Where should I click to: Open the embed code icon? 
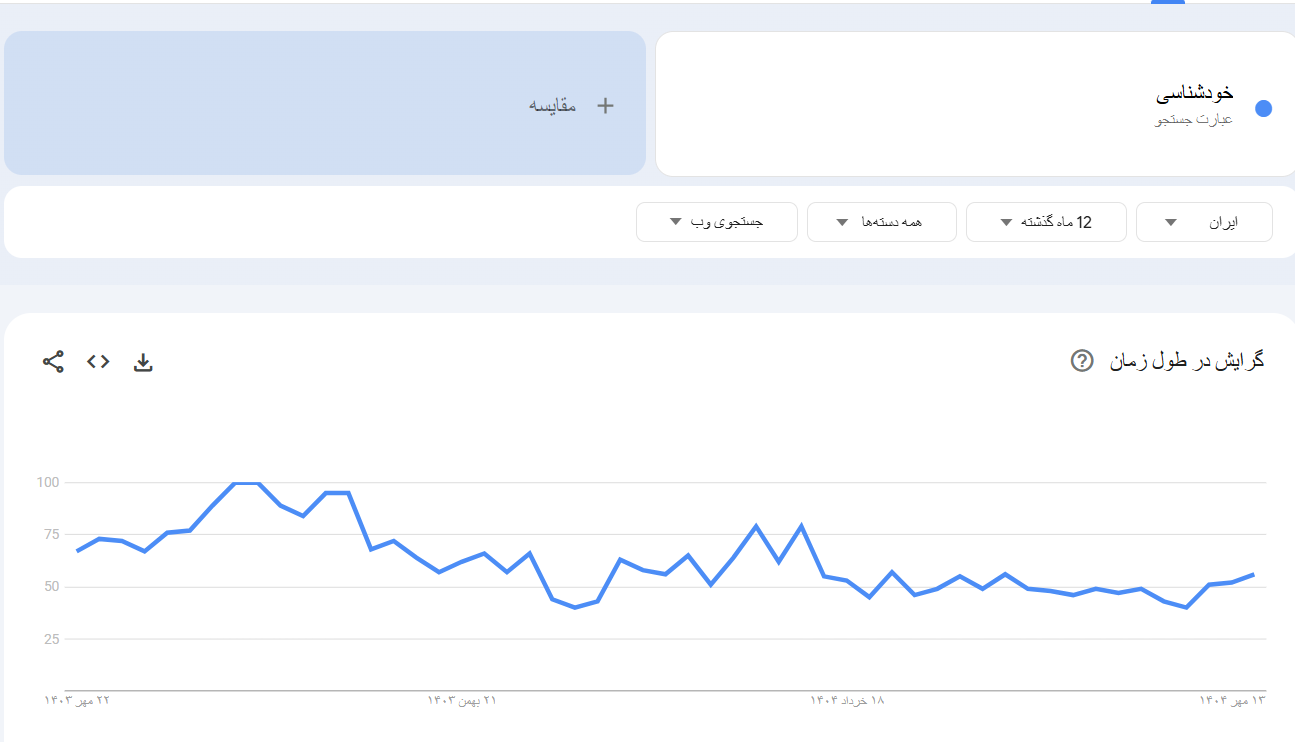(x=98, y=362)
